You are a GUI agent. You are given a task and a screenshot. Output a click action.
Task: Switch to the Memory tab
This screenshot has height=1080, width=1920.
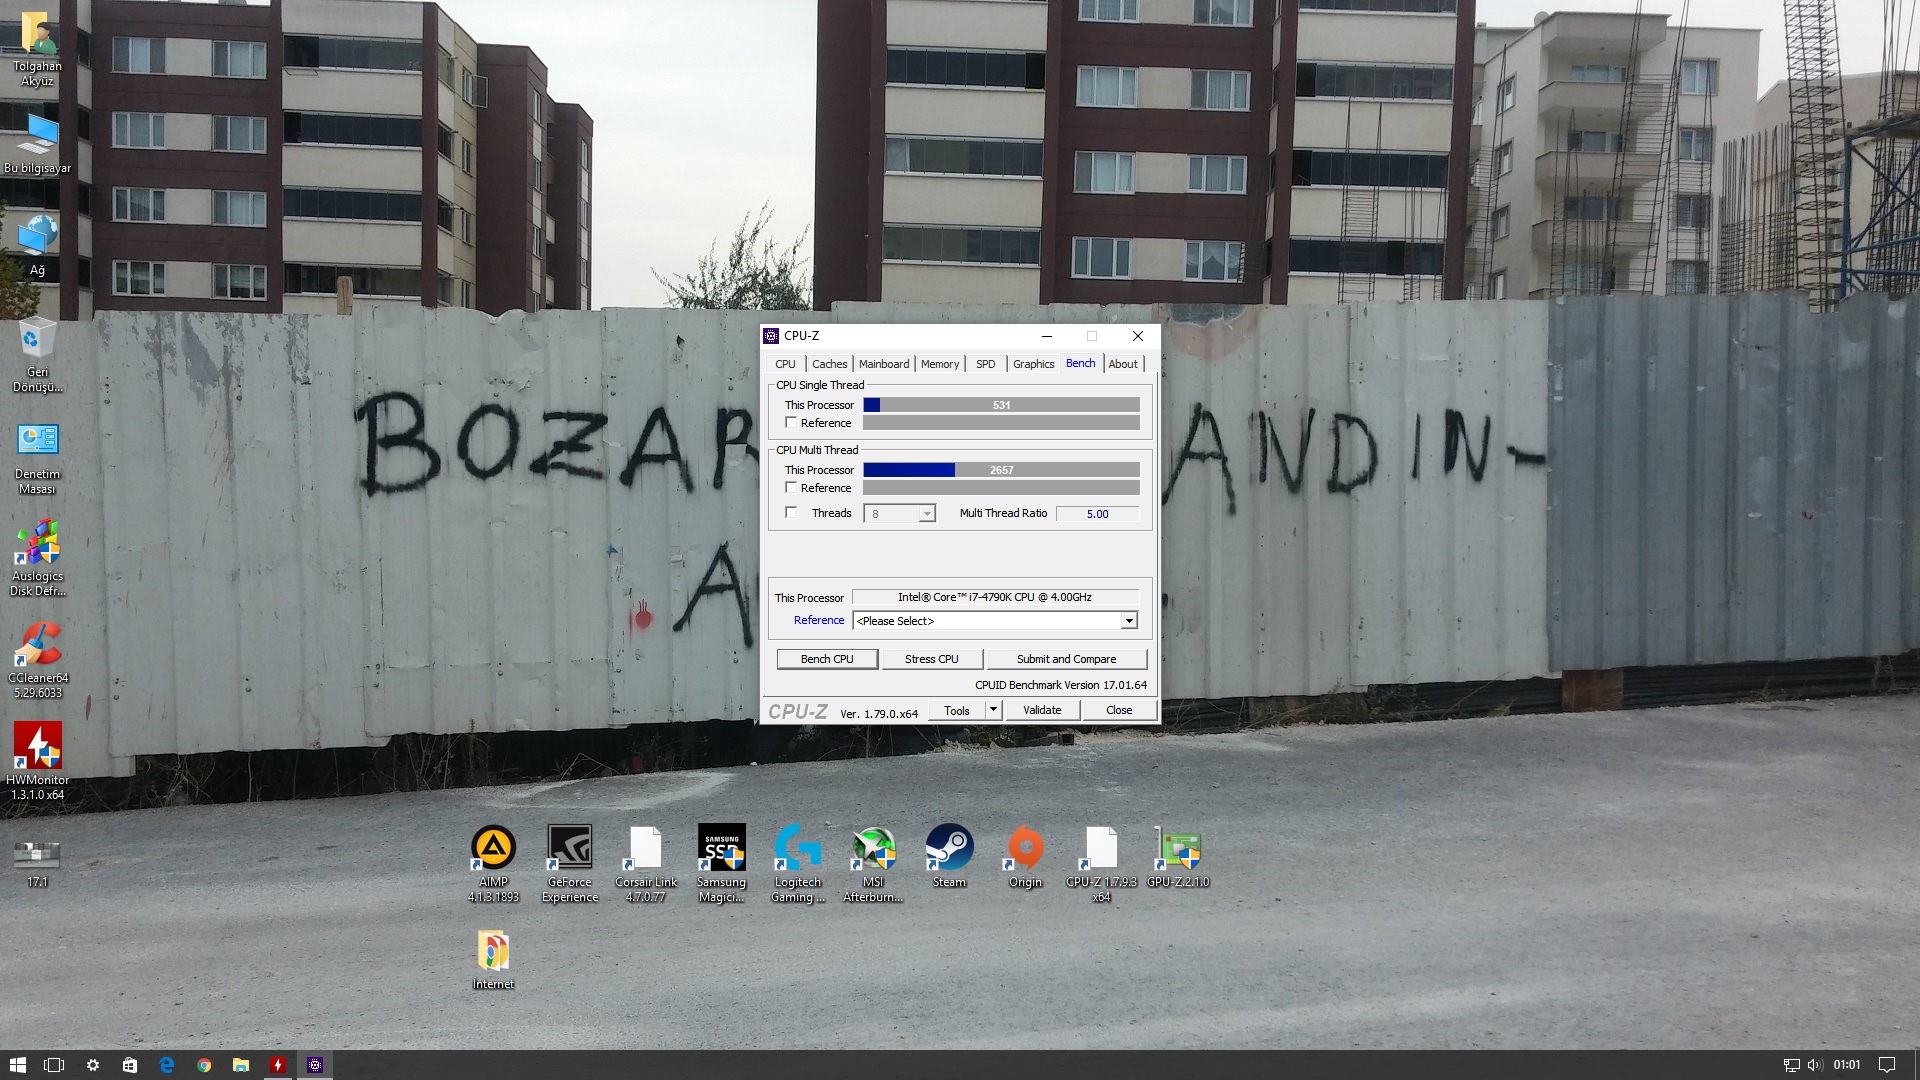tap(940, 364)
